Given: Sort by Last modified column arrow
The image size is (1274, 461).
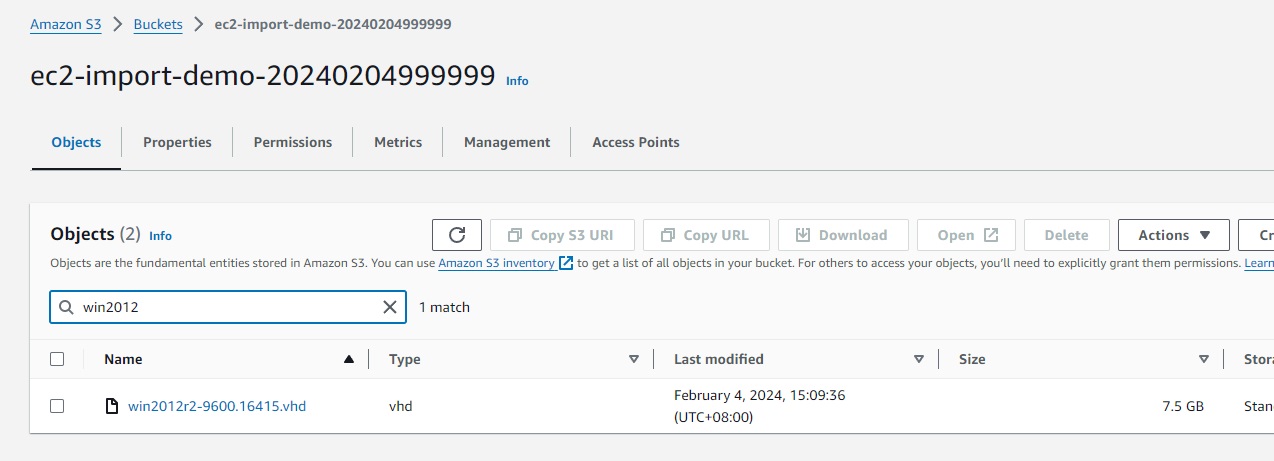Looking at the screenshot, I should click(918, 359).
